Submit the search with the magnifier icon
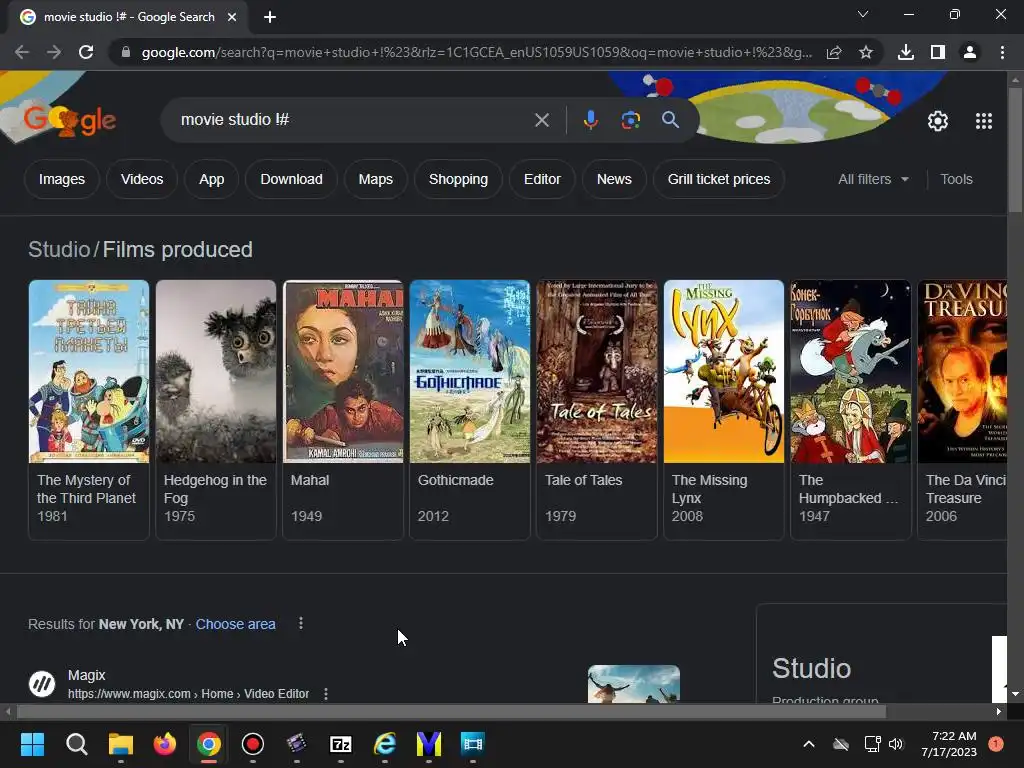1024x768 pixels. click(670, 120)
